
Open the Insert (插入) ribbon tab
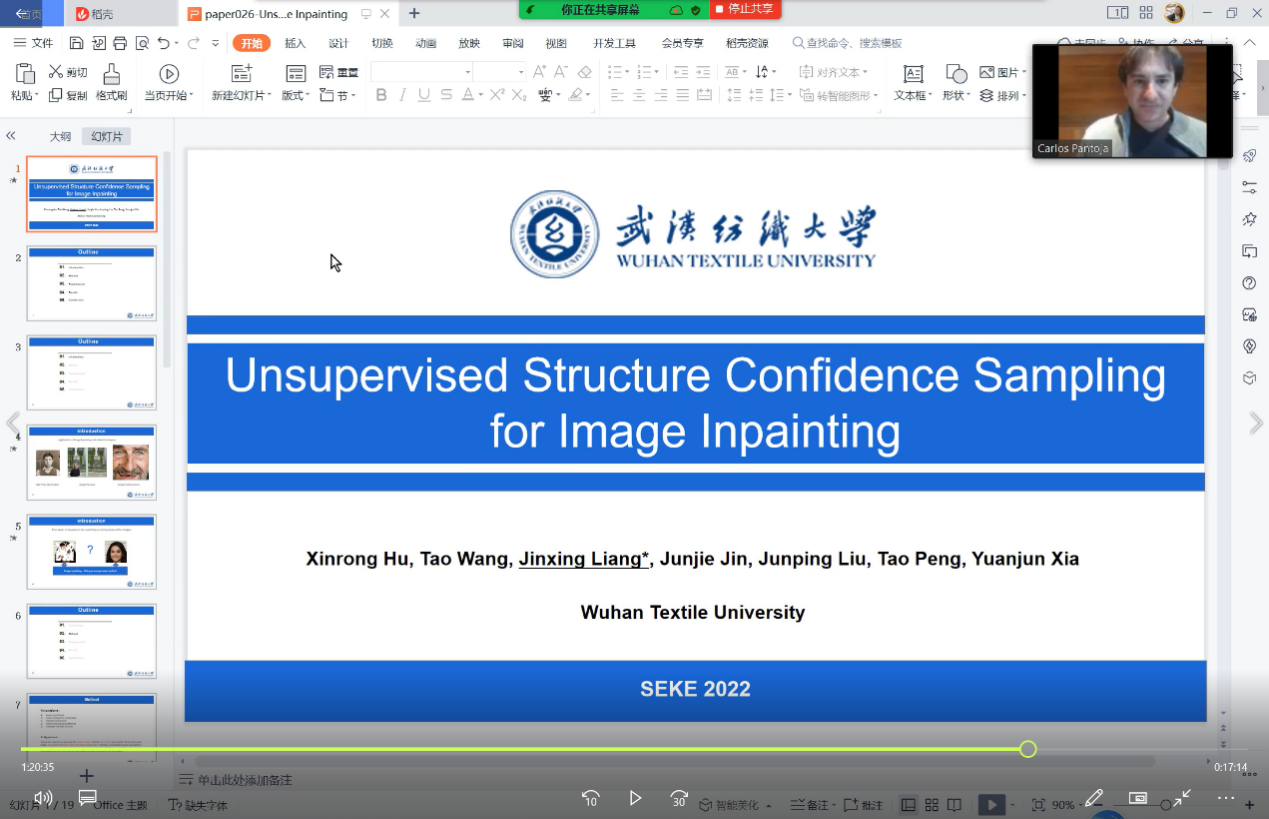295,43
